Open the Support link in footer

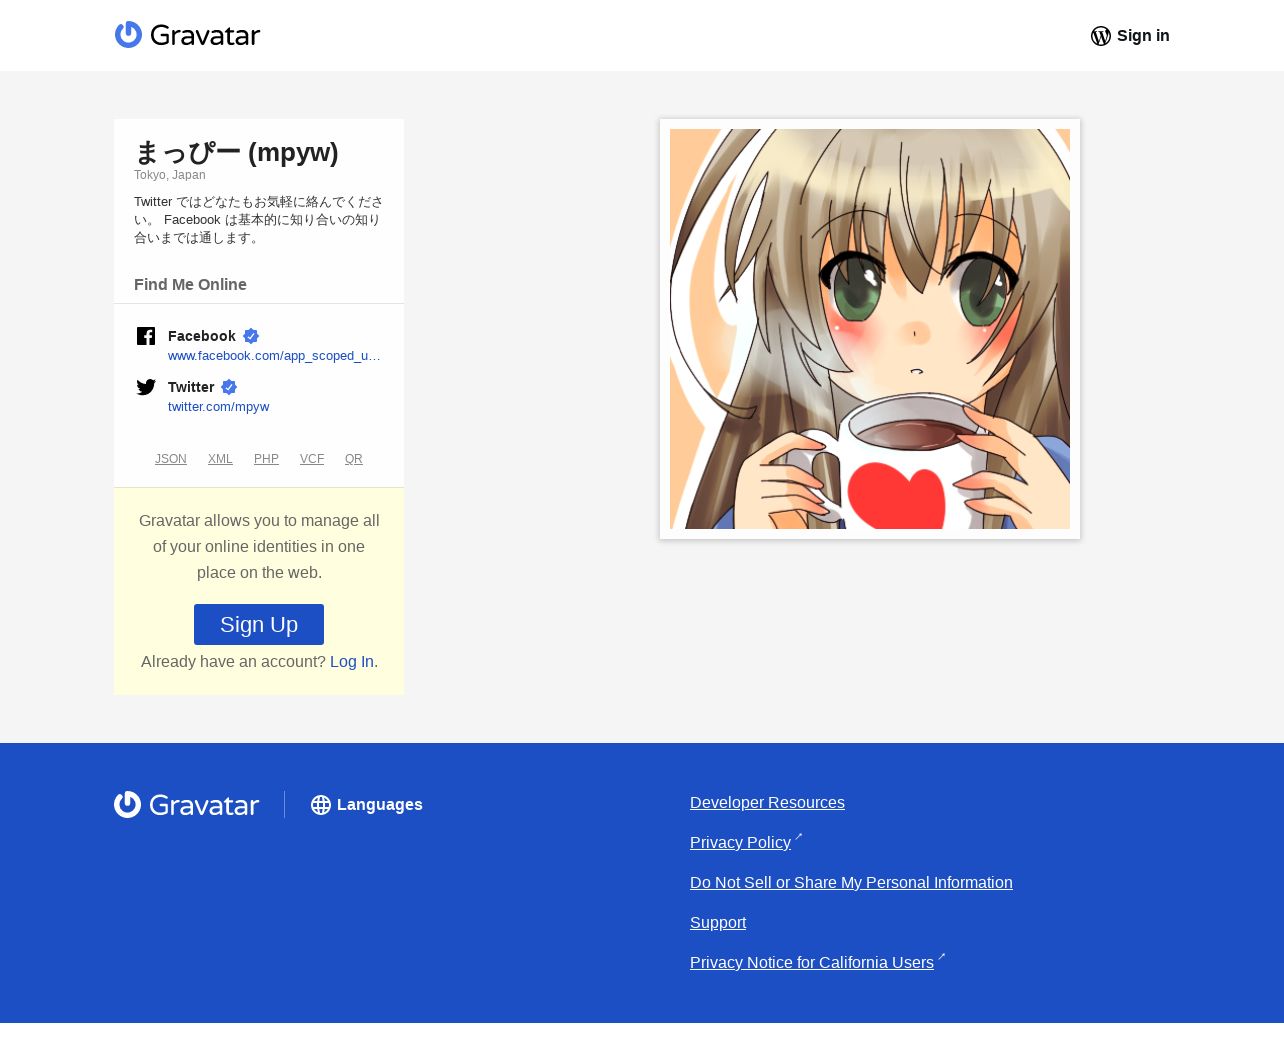(x=718, y=923)
